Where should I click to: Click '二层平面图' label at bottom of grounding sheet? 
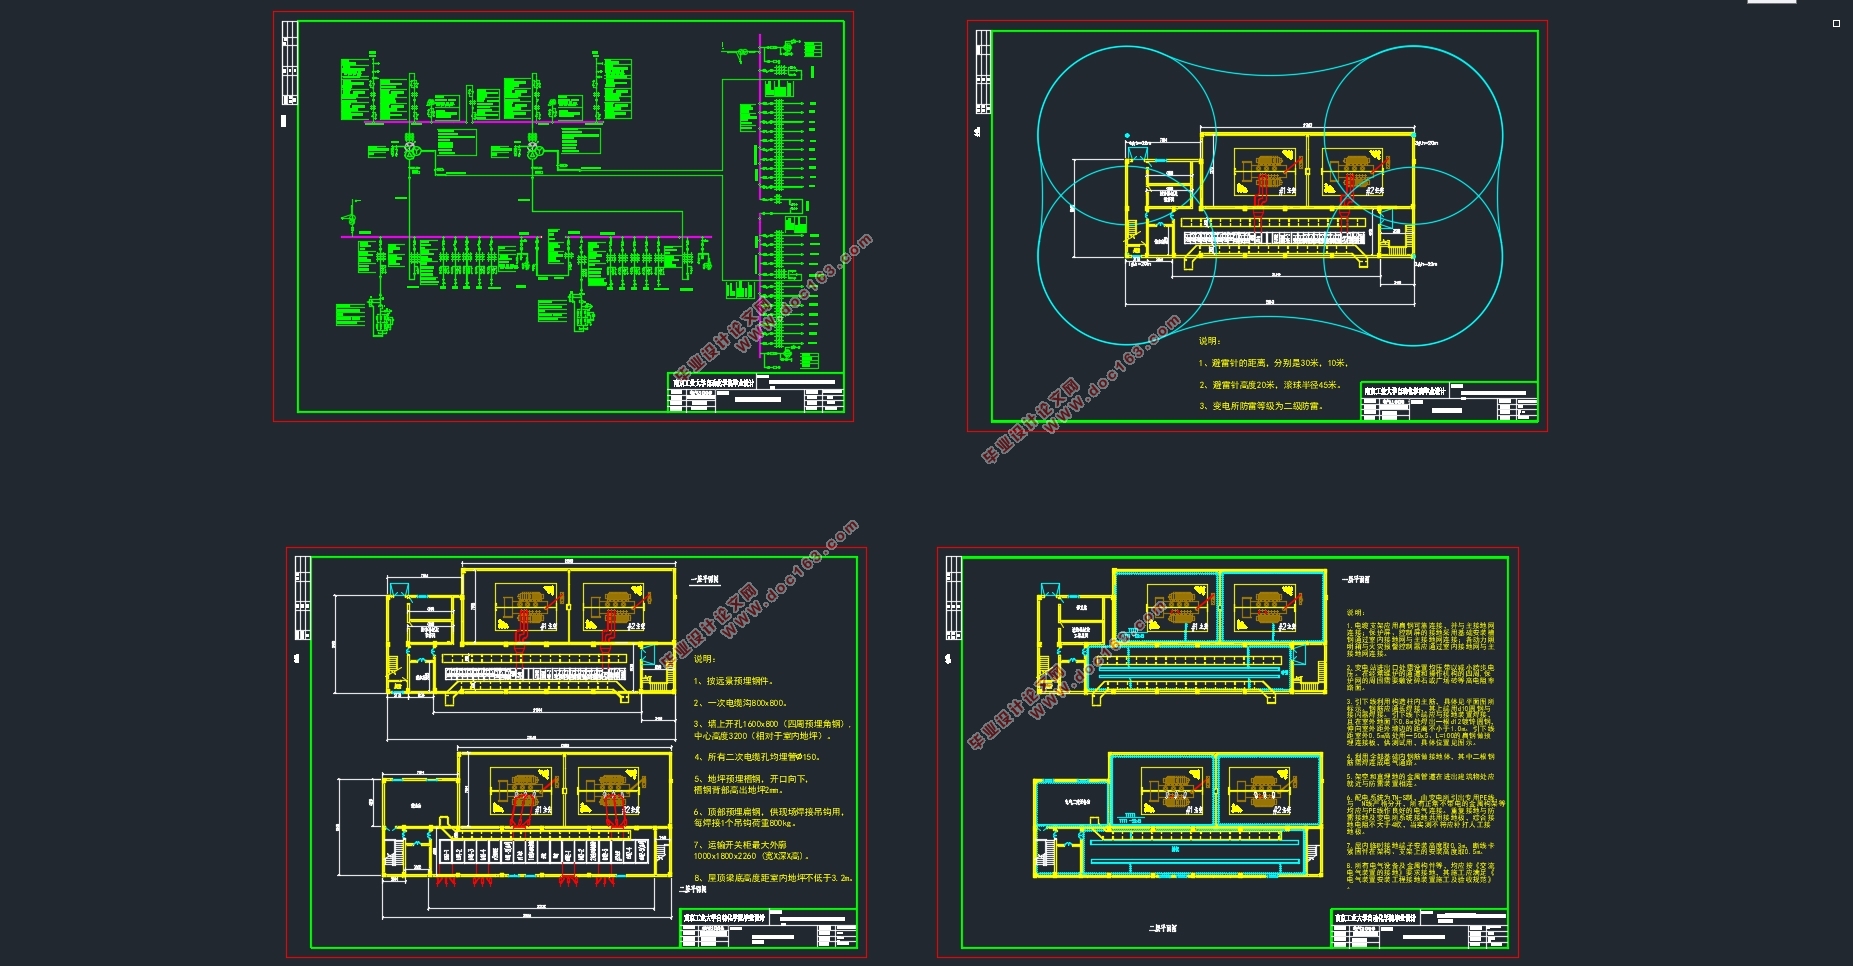point(1163,928)
